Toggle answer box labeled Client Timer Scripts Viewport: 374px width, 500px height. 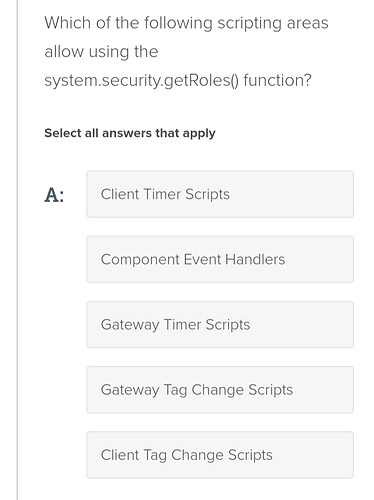[220, 194]
